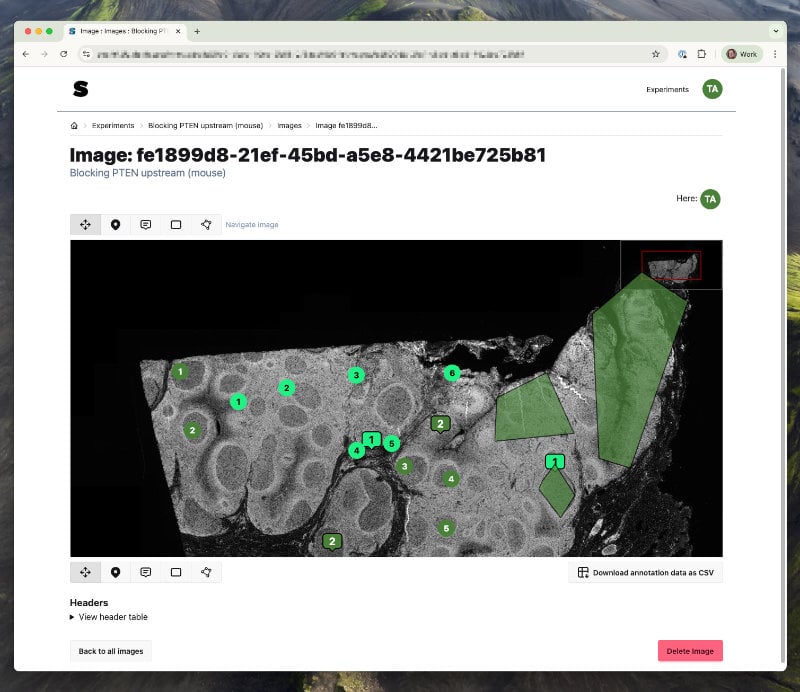Select the pan tool in the top toolbar
This screenshot has width=800, height=692.
(x=85, y=224)
